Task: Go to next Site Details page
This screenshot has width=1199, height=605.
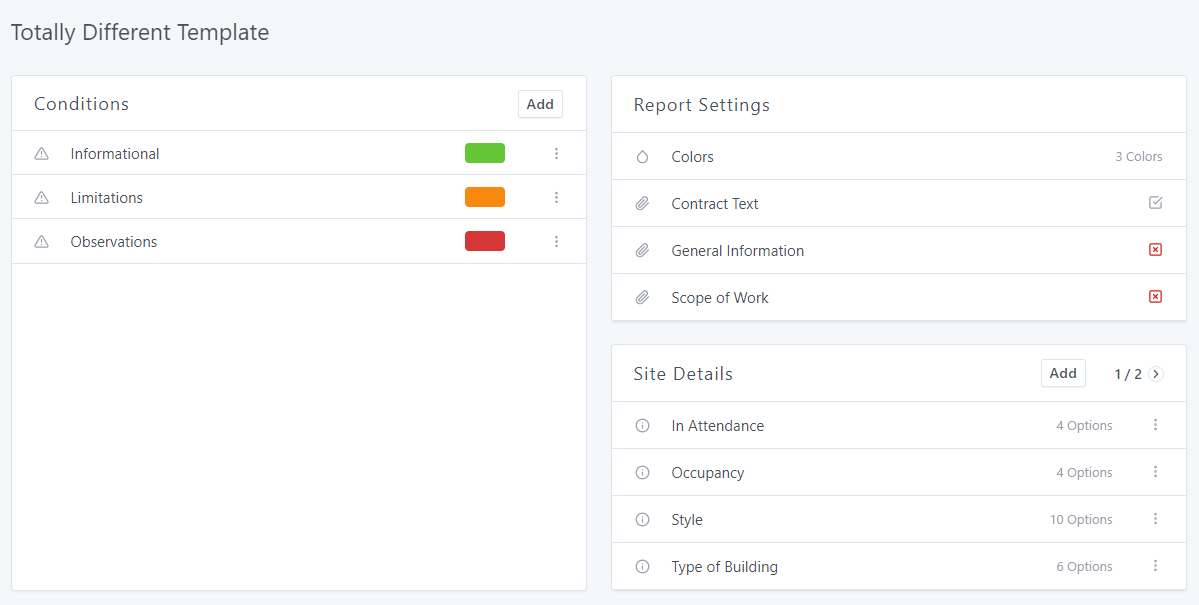Action: [x=1156, y=374]
